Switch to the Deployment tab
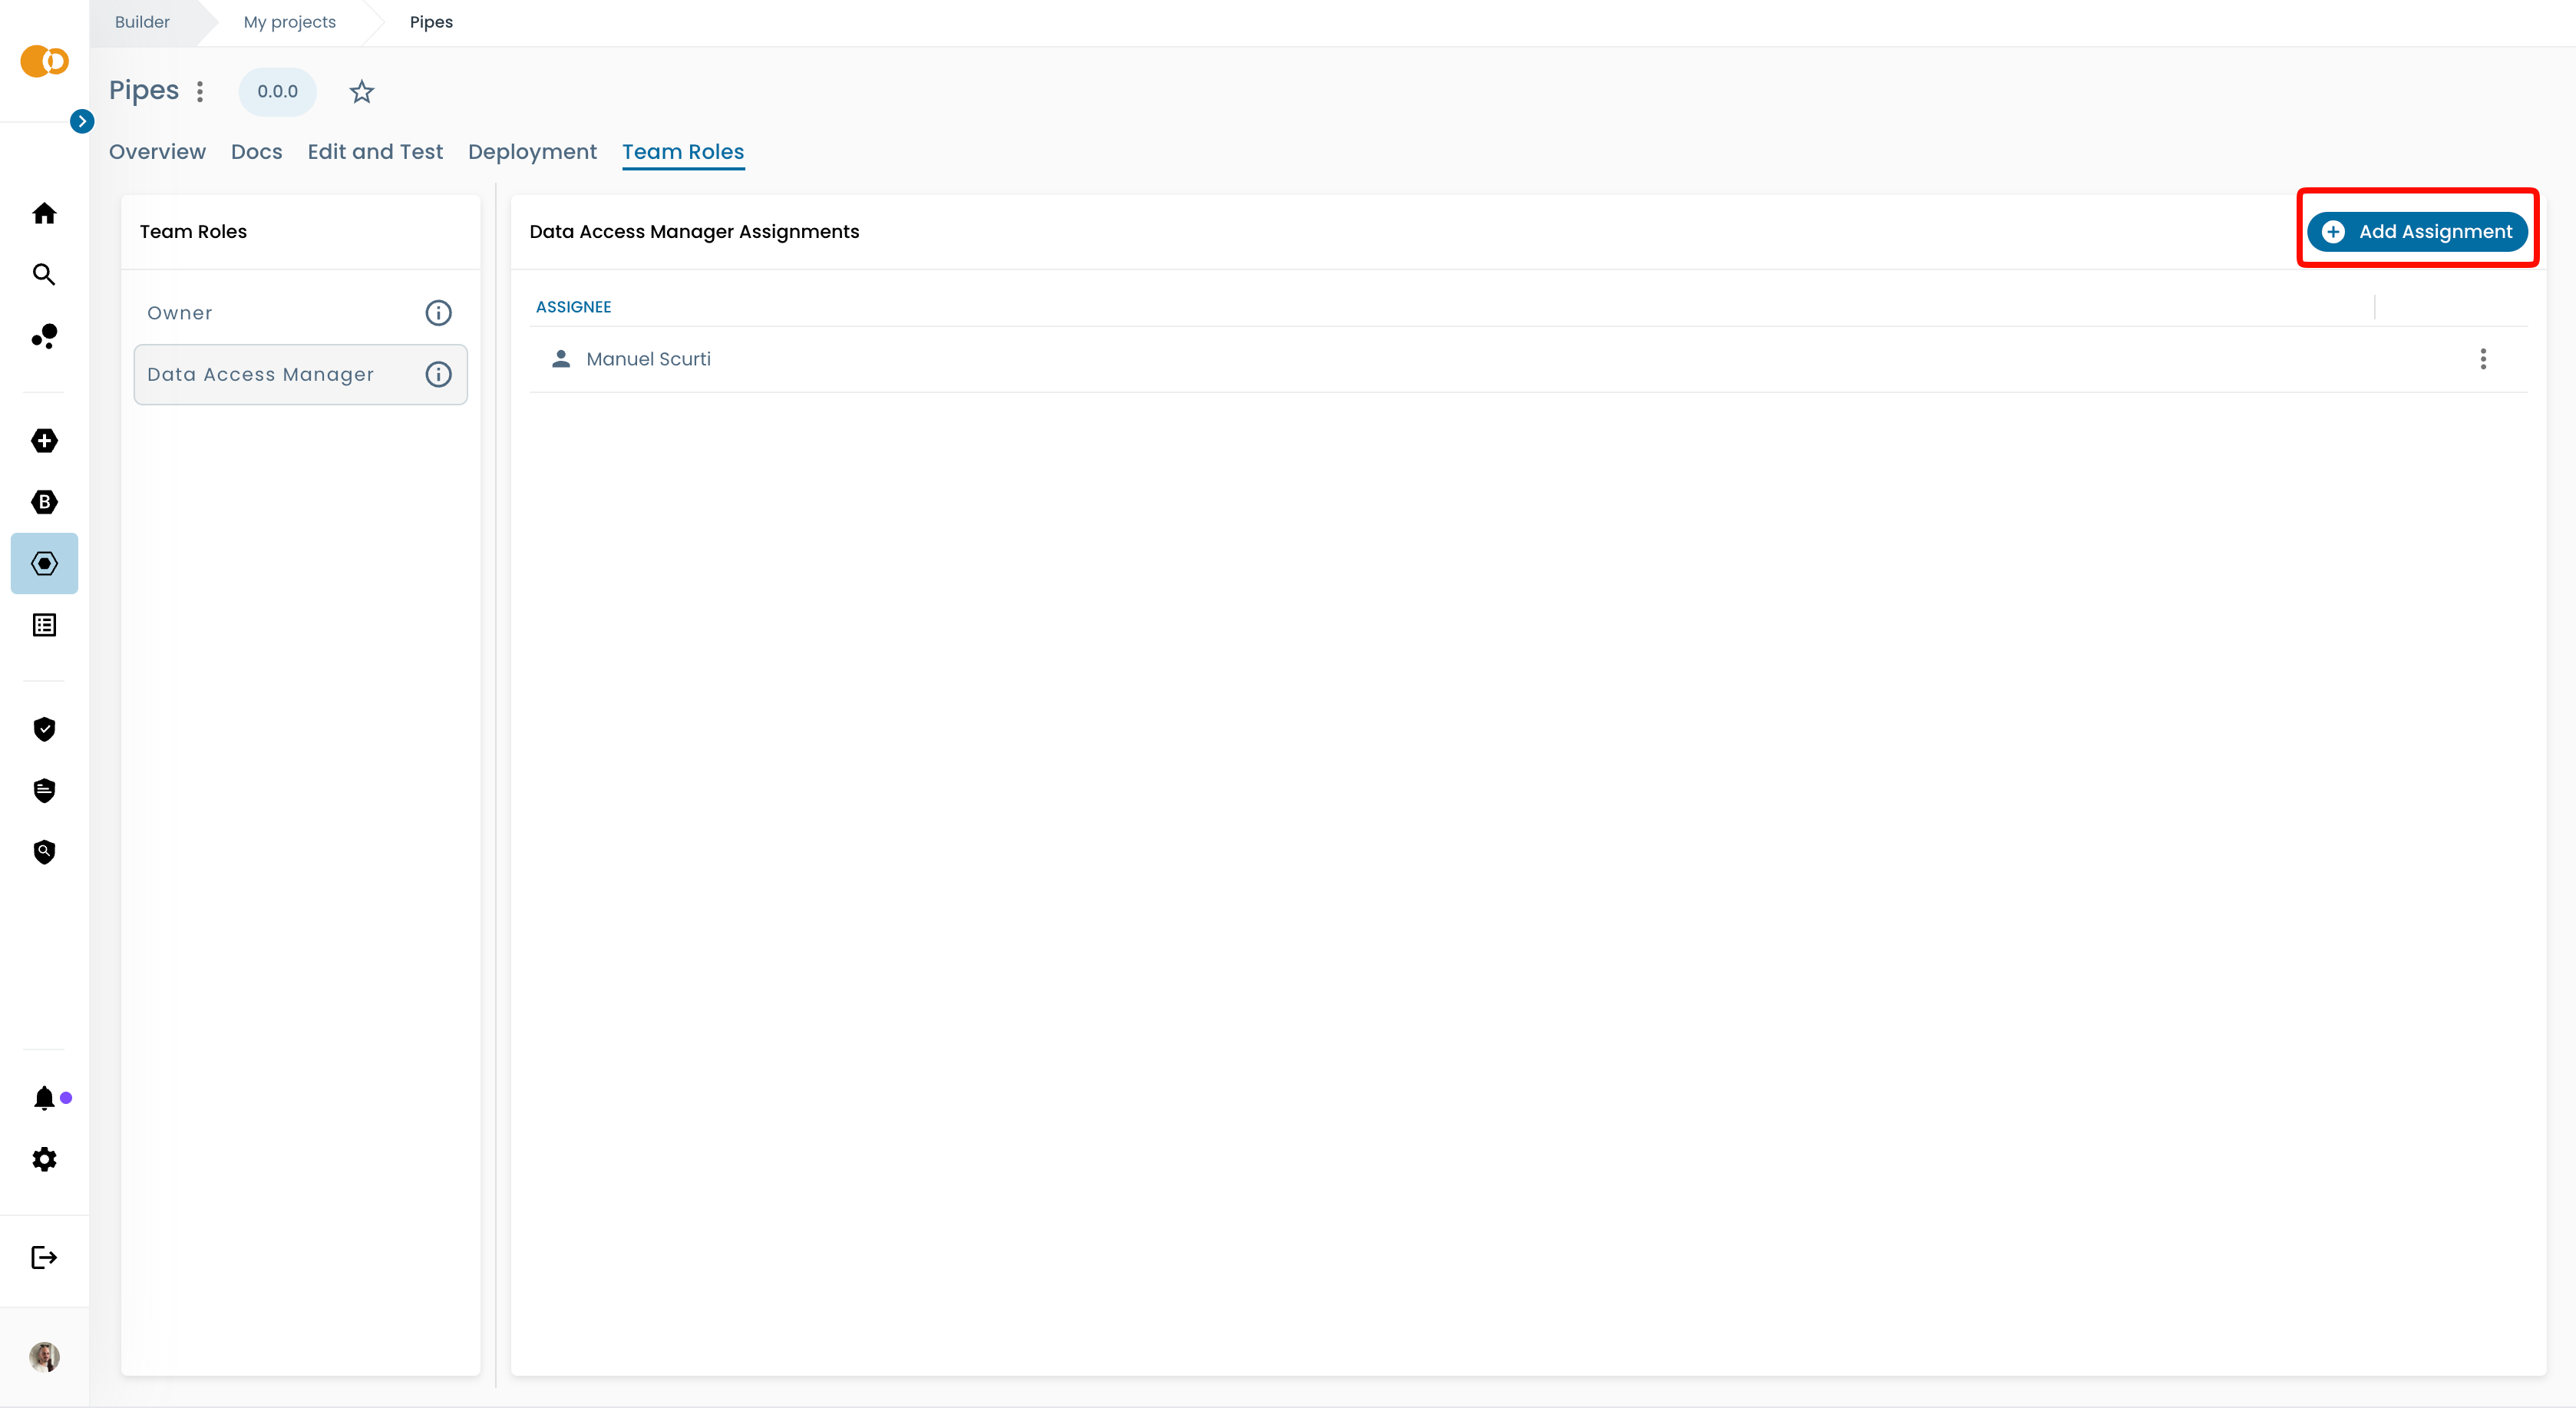 [532, 152]
